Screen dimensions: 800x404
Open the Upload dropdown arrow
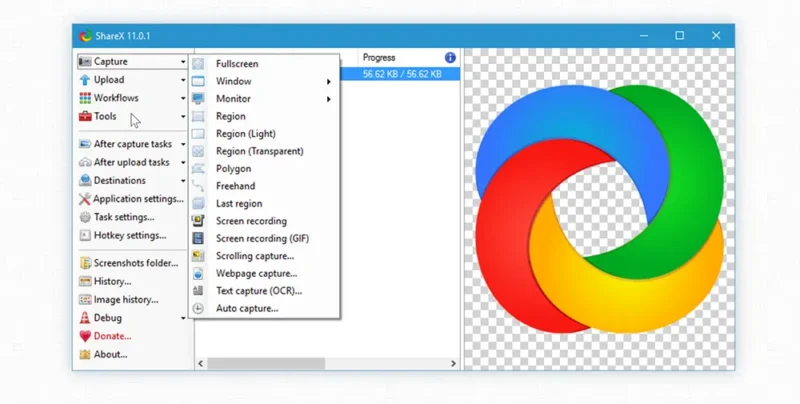pyautogui.click(x=183, y=80)
